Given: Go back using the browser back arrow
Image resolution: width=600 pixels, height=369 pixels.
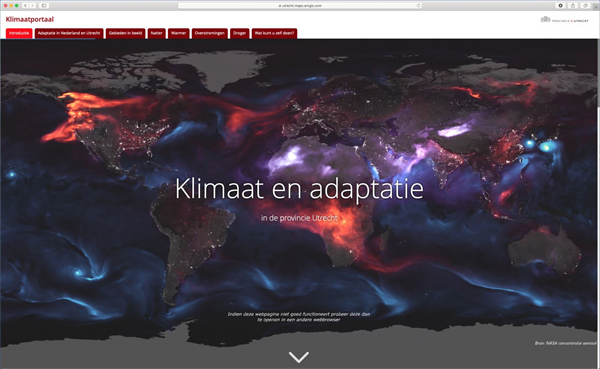Looking at the screenshot, I should [x=26, y=5].
